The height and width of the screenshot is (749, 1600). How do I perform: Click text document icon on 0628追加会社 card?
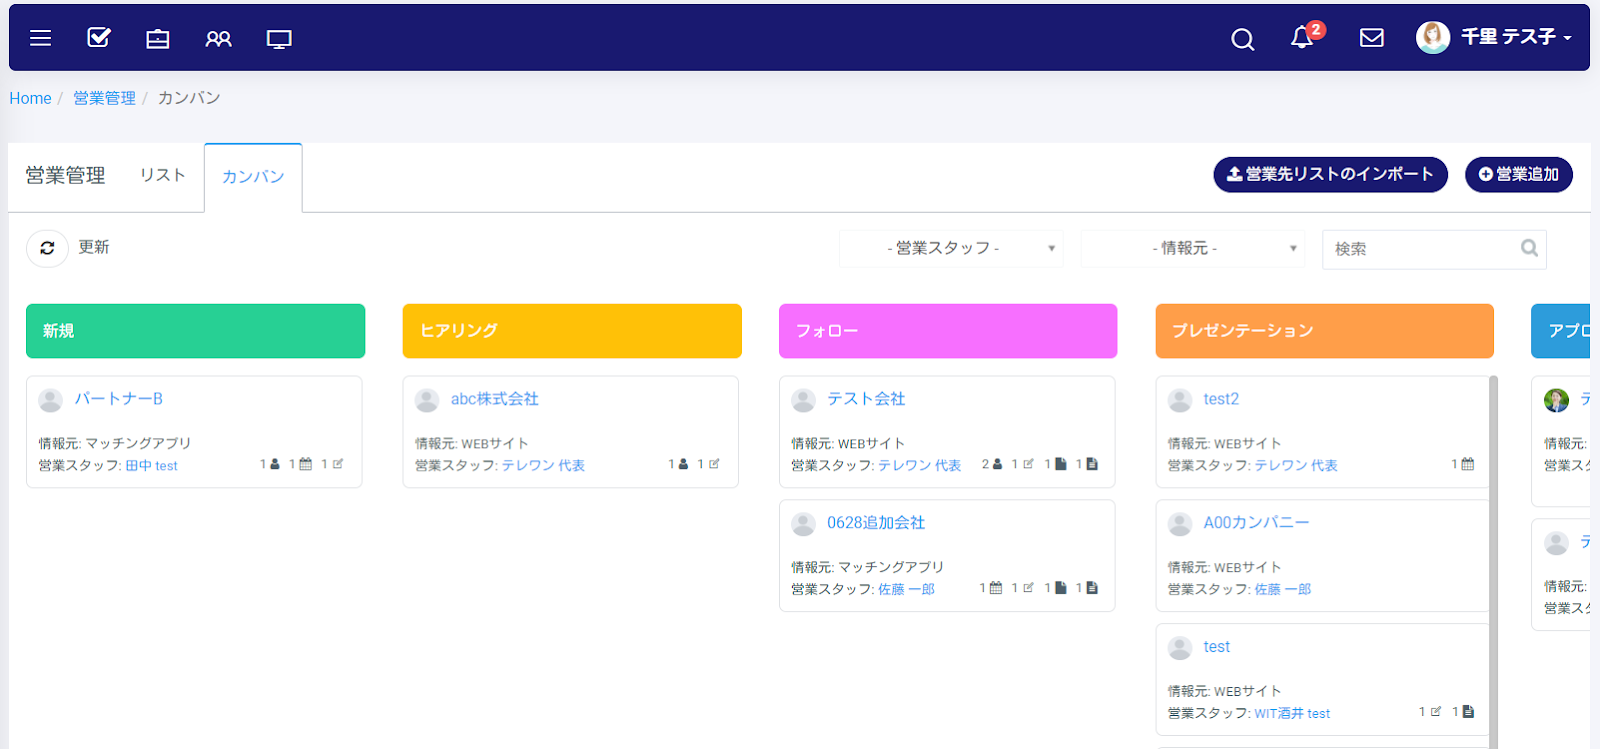pos(1092,588)
